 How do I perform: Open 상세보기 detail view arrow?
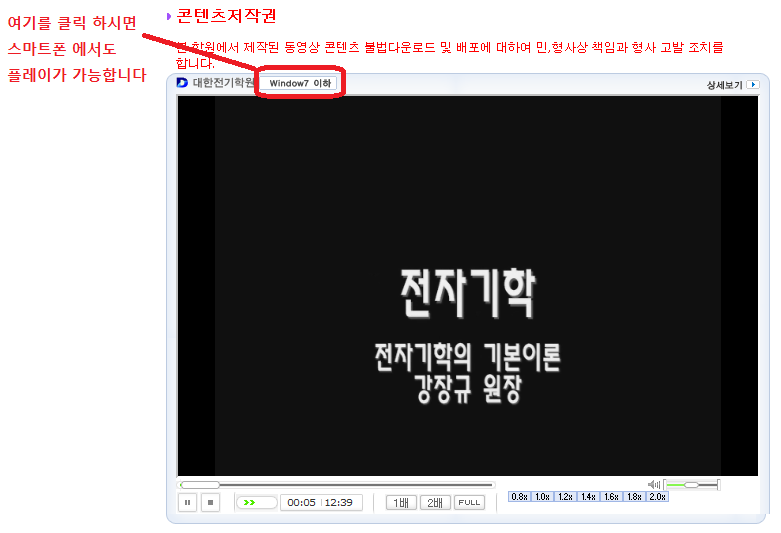pyautogui.click(x=753, y=85)
